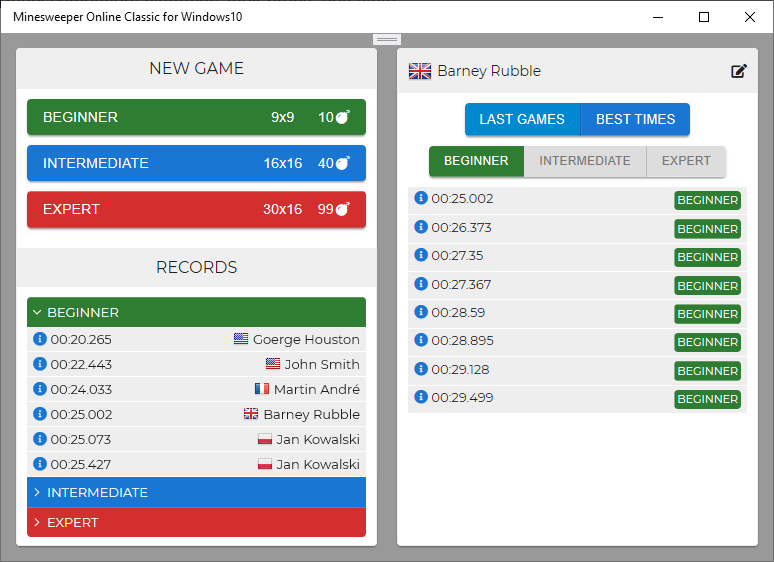The height and width of the screenshot is (562, 774).
Task: Click the name Martin André
Action: pos(316,389)
